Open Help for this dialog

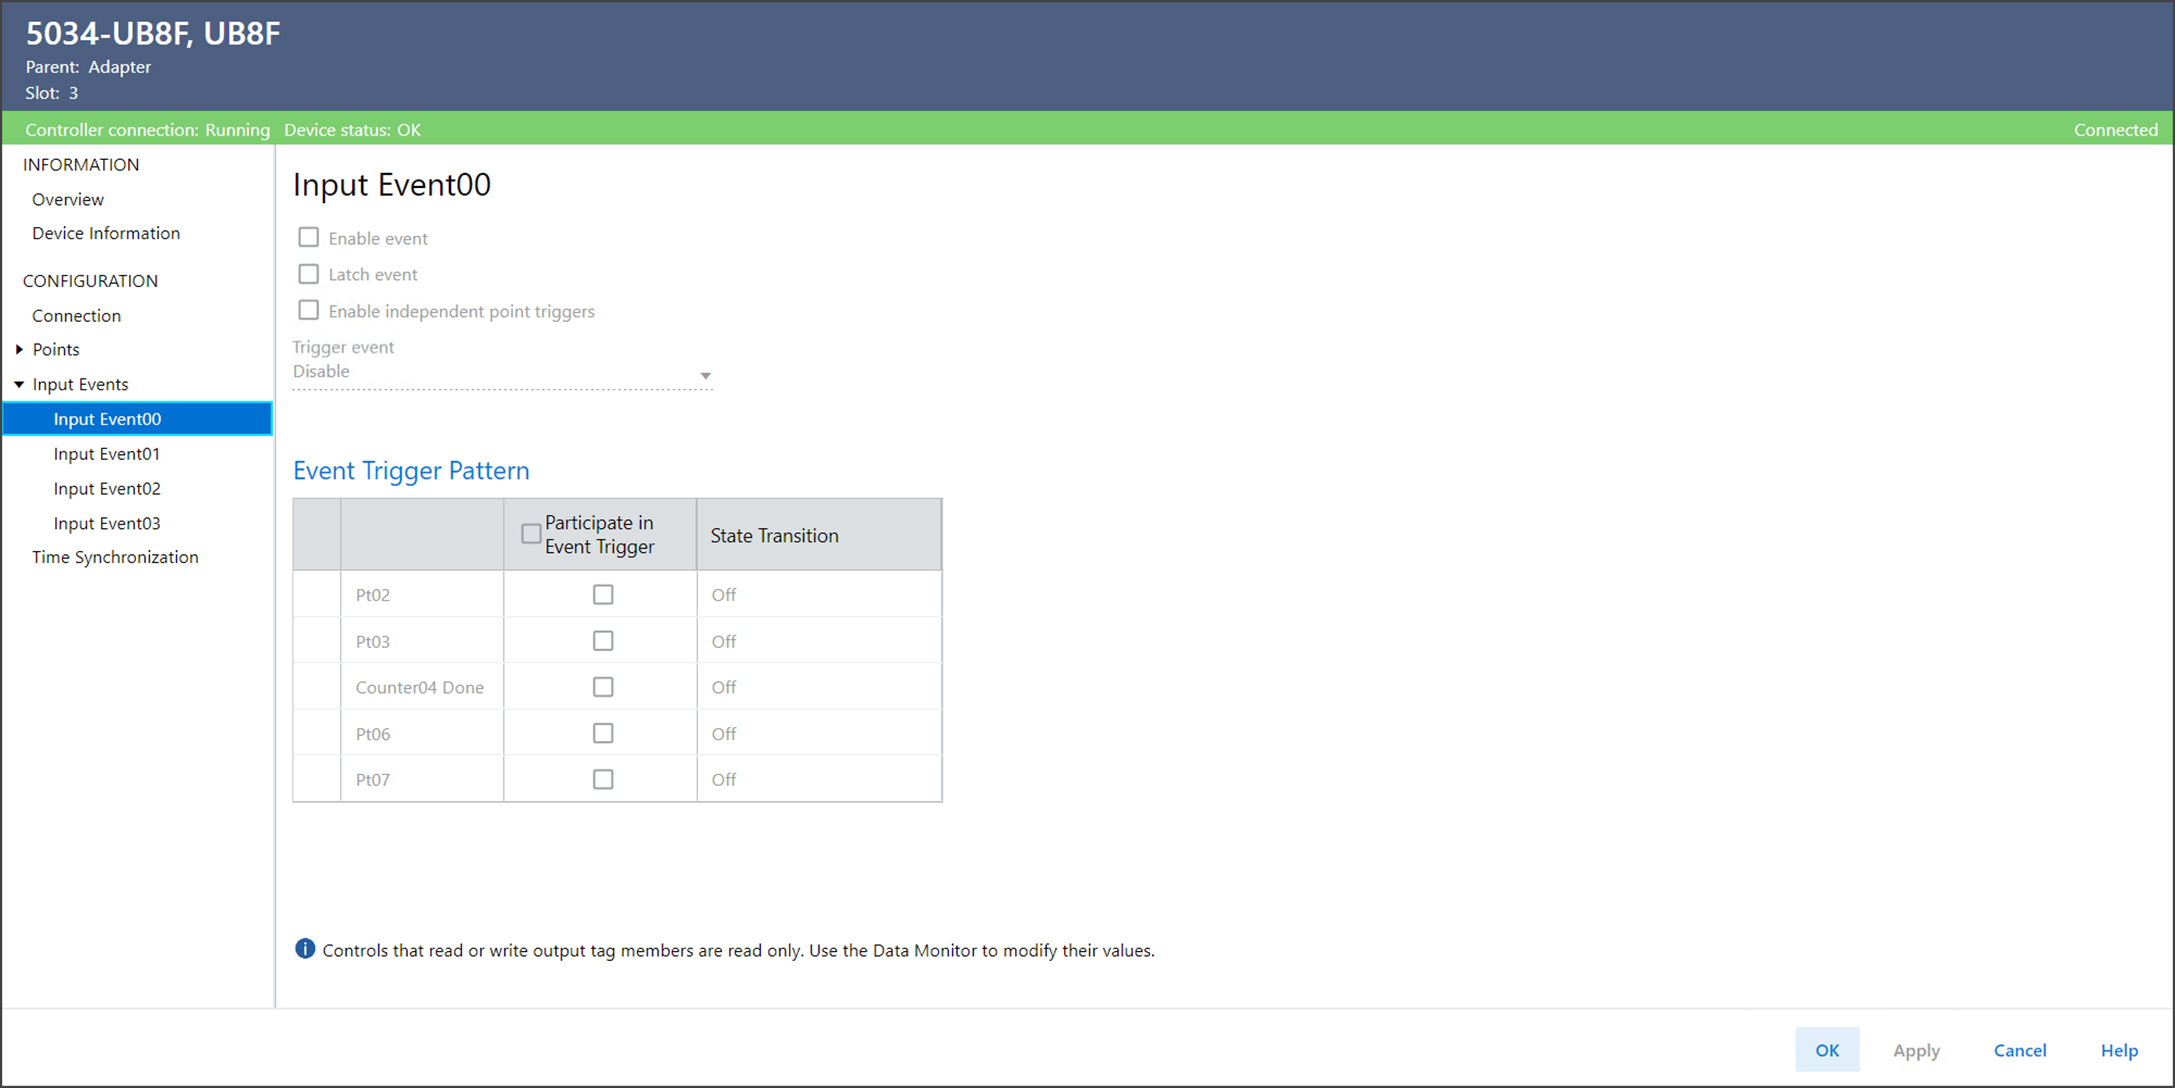[x=2118, y=1050]
